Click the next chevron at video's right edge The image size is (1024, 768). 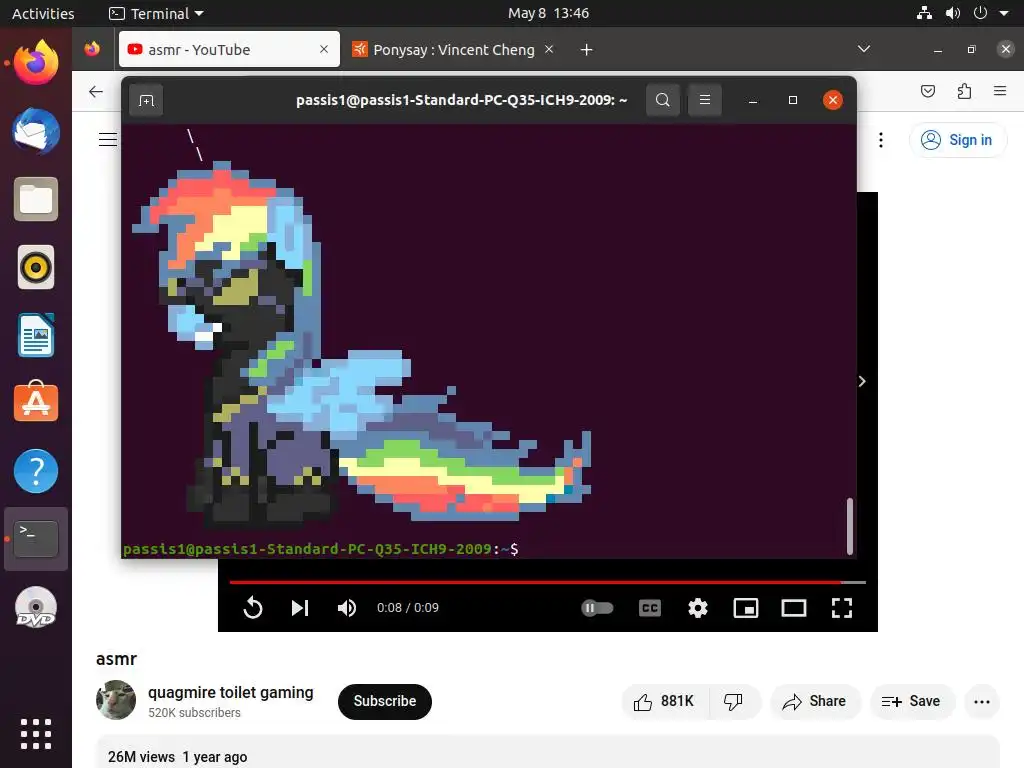tap(862, 381)
